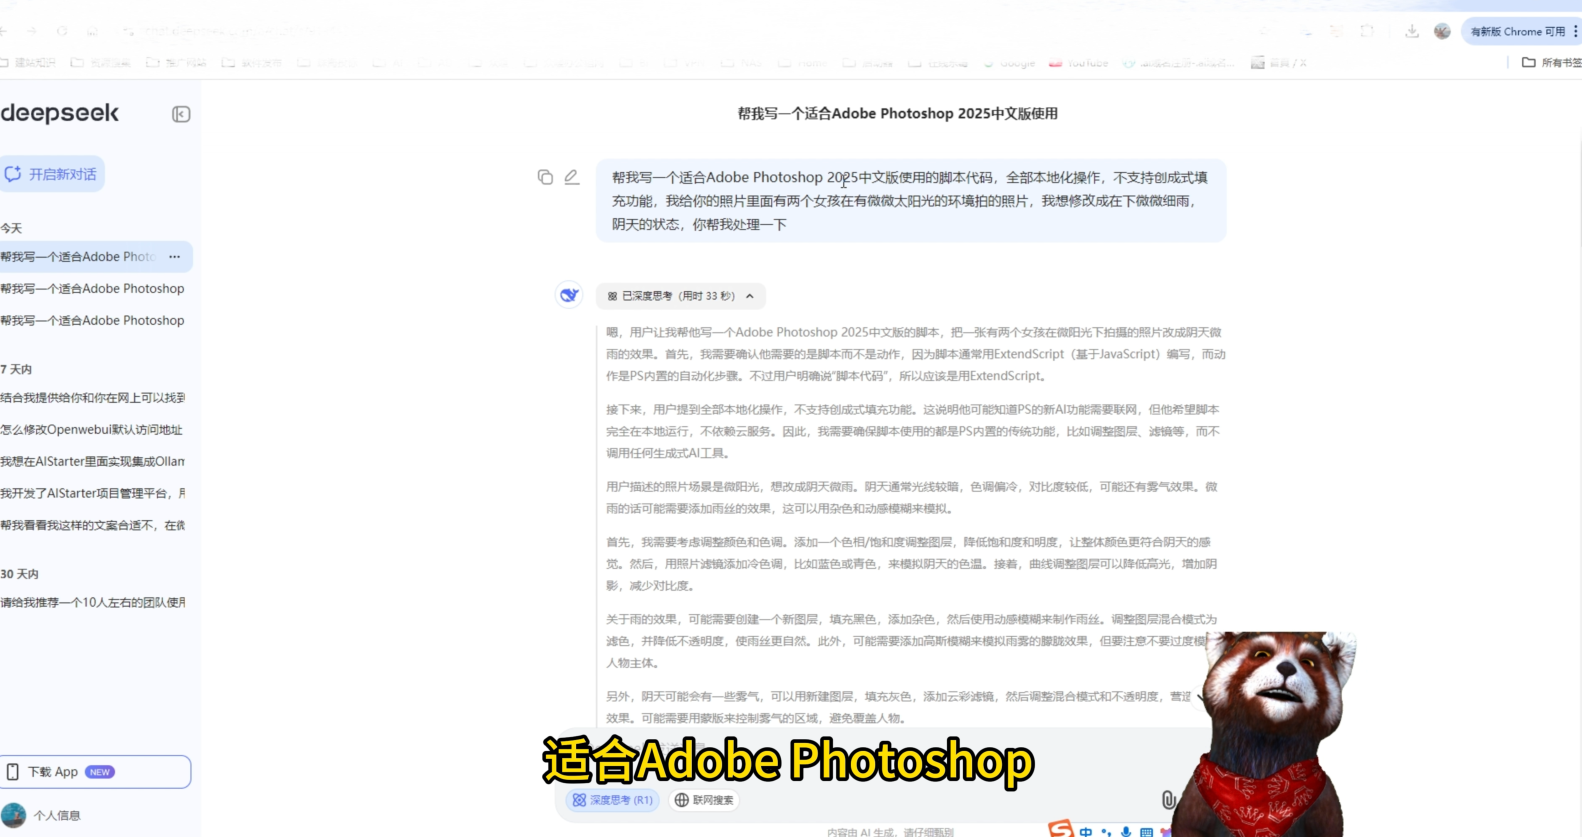Viewport: 1582px width, 837px height.
Task: Open 个人信息 profile menu
Action: click(x=42, y=815)
